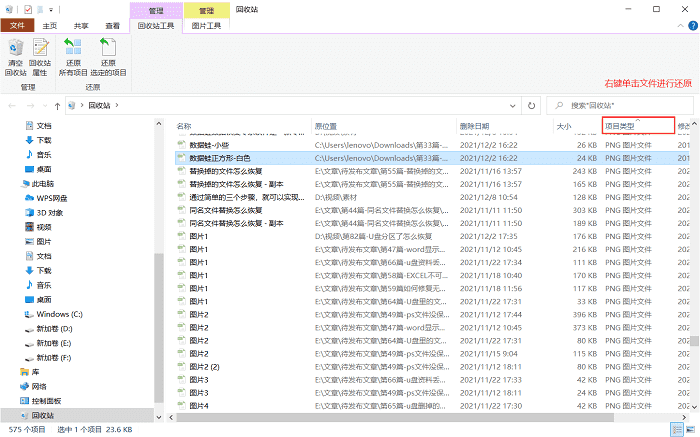Switch to the 共享 ribbon tab
This screenshot has height=437, width=700.
point(81,26)
